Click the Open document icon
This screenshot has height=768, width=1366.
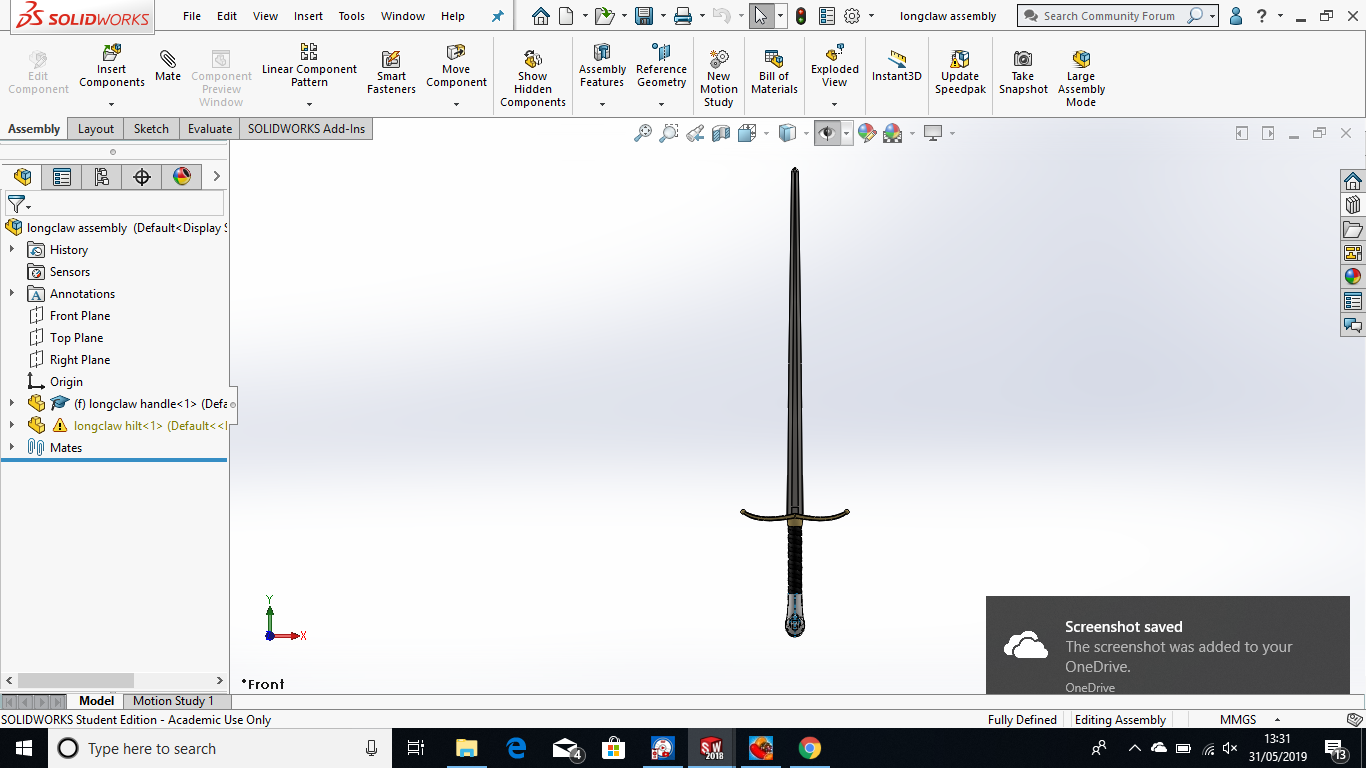(603, 16)
